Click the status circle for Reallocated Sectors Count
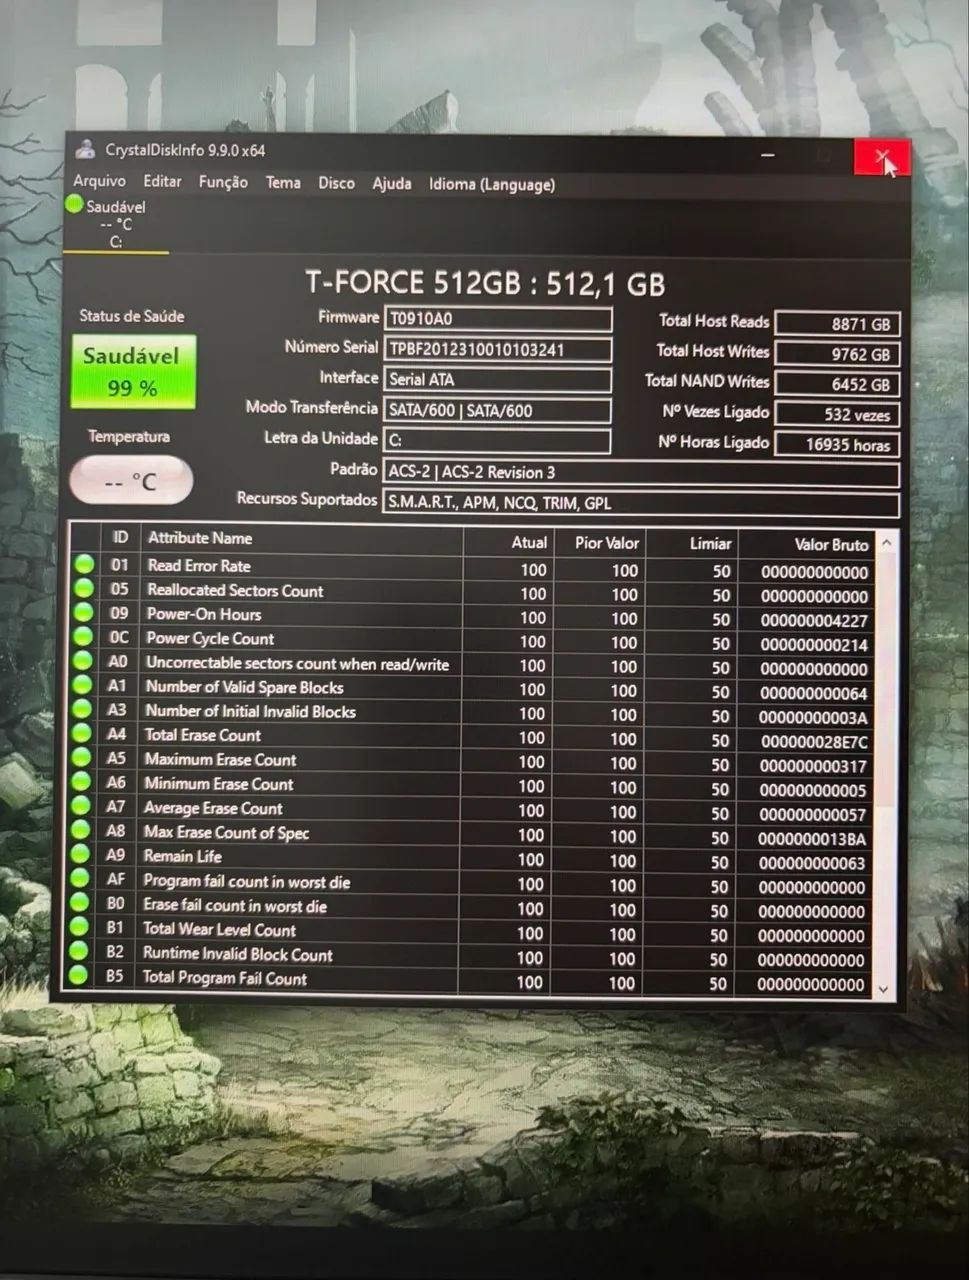Viewport: 969px width, 1280px height. click(84, 589)
